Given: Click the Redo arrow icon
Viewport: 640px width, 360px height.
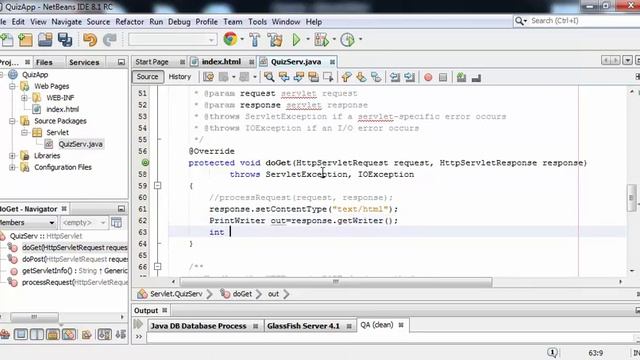Looking at the screenshot, I should pos(109,40).
